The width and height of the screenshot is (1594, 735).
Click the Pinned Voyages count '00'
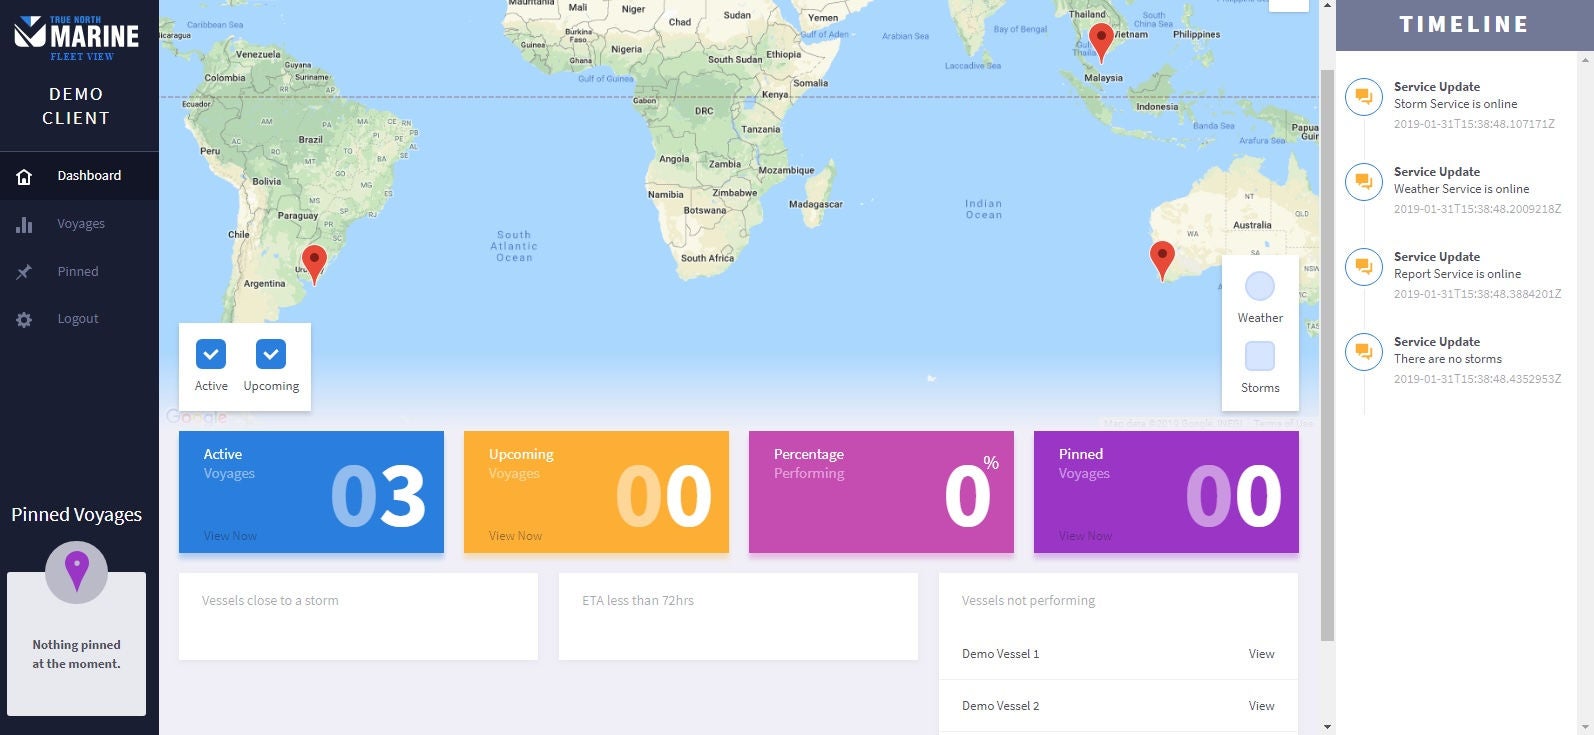coord(1233,496)
